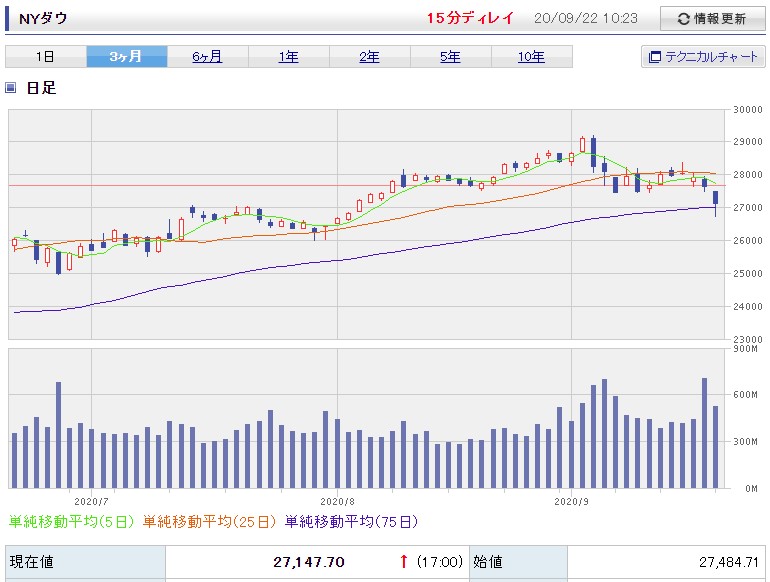Click the (17:00) time text
Image resolution: width=770 pixels, height=582 pixels.
[440, 561]
